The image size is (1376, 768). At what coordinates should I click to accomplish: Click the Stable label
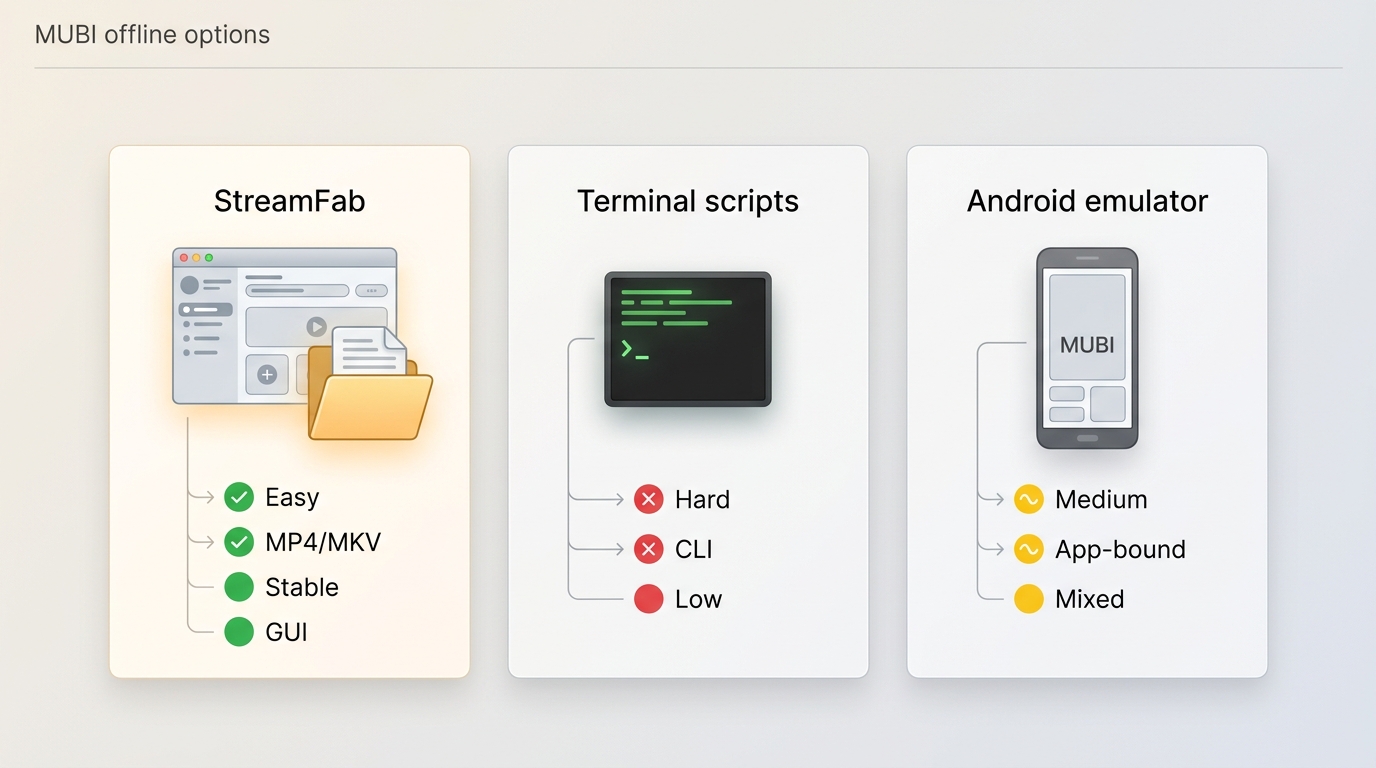[302, 587]
